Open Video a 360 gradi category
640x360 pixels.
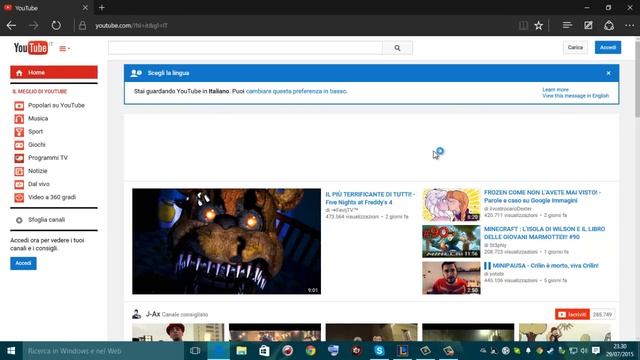pos(52,197)
